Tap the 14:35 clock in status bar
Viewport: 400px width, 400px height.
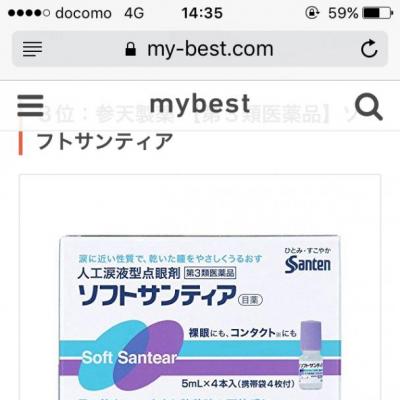[202, 13]
